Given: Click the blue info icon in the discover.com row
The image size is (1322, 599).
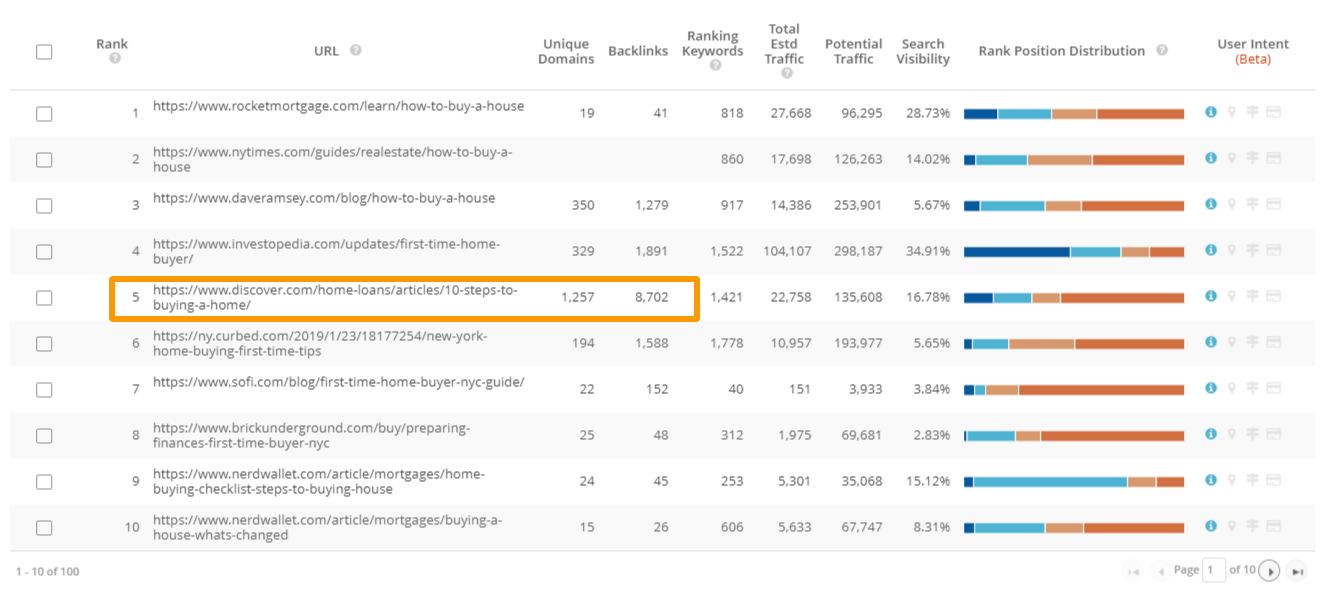Looking at the screenshot, I should [x=1211, y=297].
